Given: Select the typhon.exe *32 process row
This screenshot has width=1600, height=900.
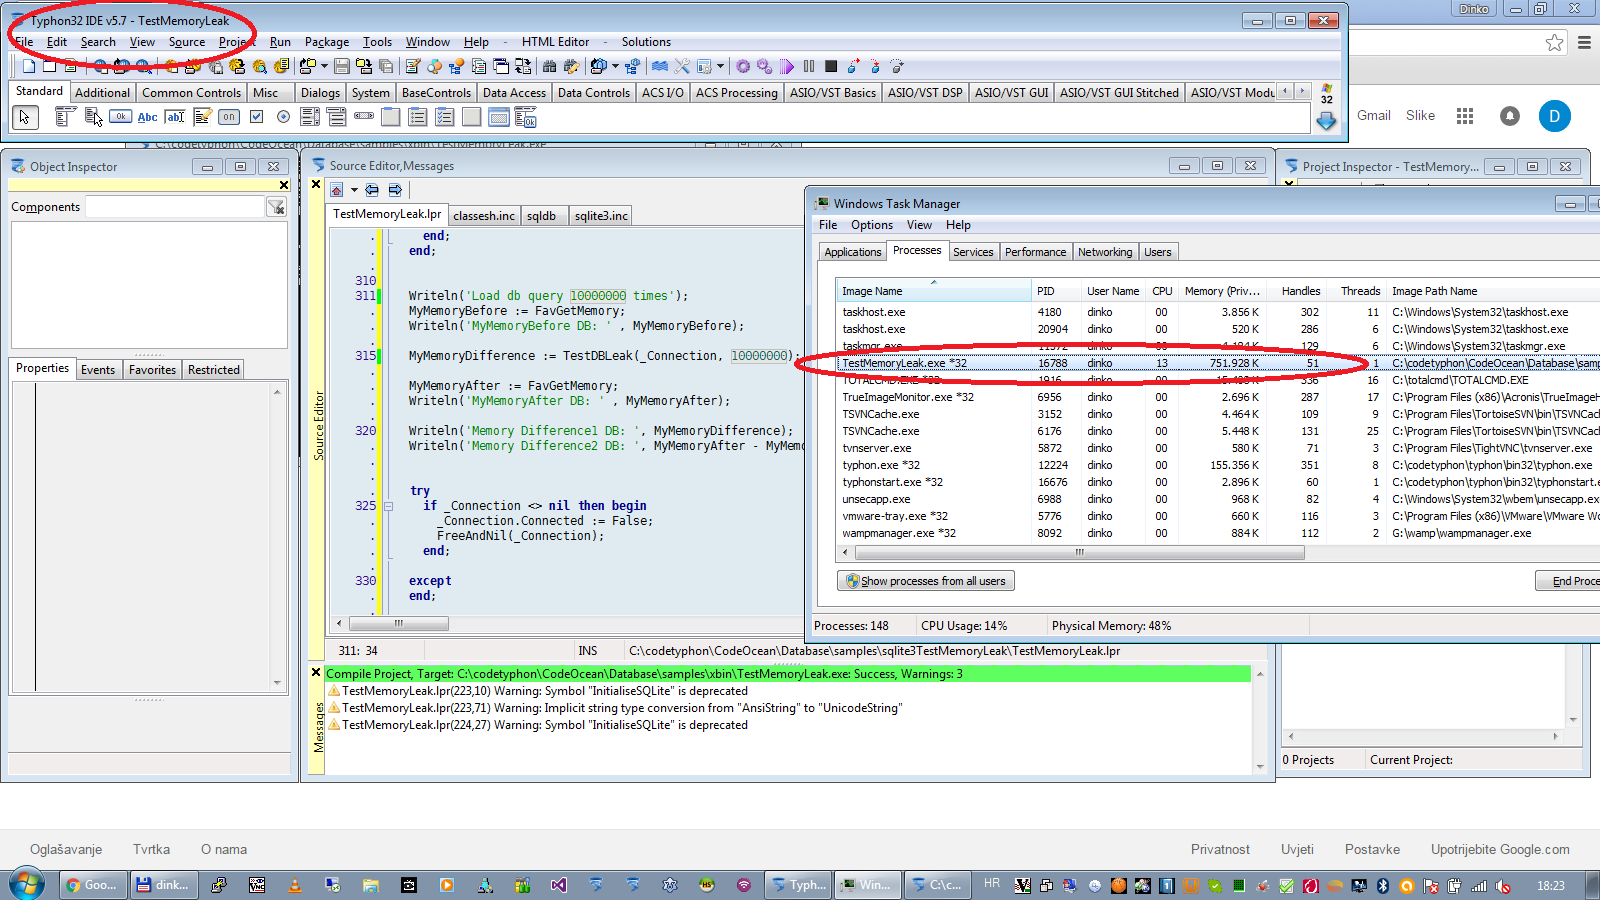Looking at the screenshot, I should (1218, 465).
